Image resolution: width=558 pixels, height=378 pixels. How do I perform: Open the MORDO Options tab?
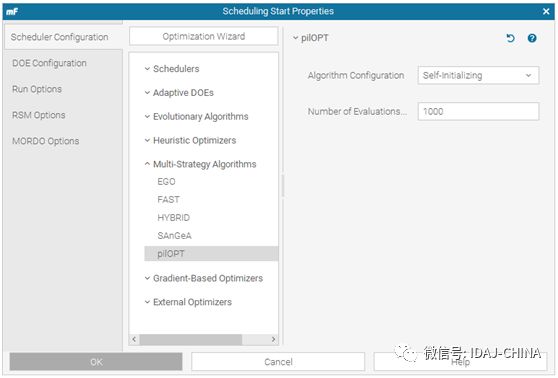pyautogui.click(x=46, y=141)
